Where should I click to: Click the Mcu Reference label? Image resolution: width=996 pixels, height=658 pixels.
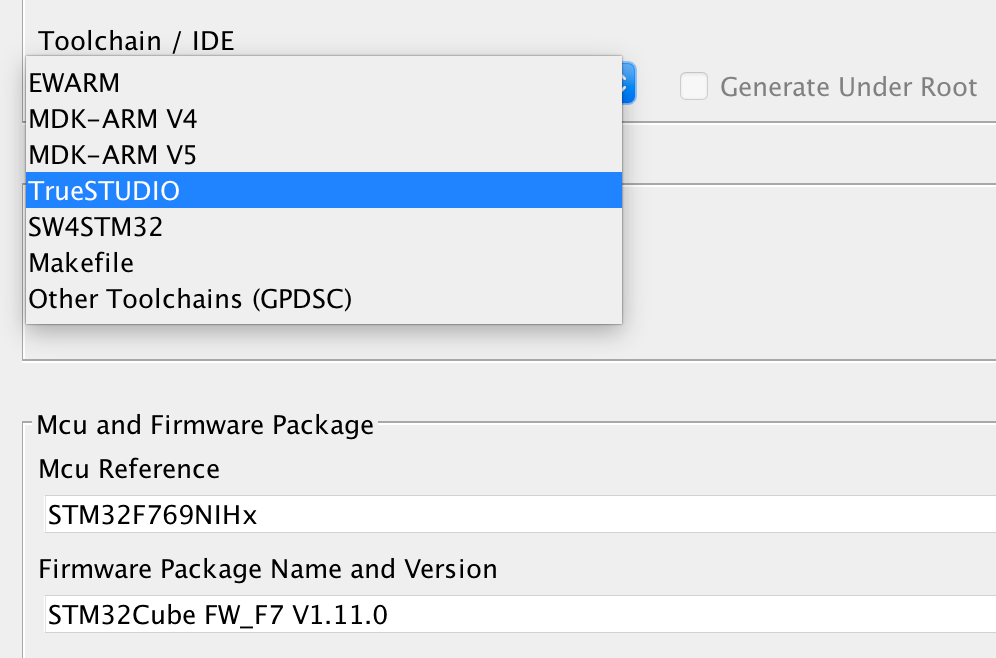129,469
